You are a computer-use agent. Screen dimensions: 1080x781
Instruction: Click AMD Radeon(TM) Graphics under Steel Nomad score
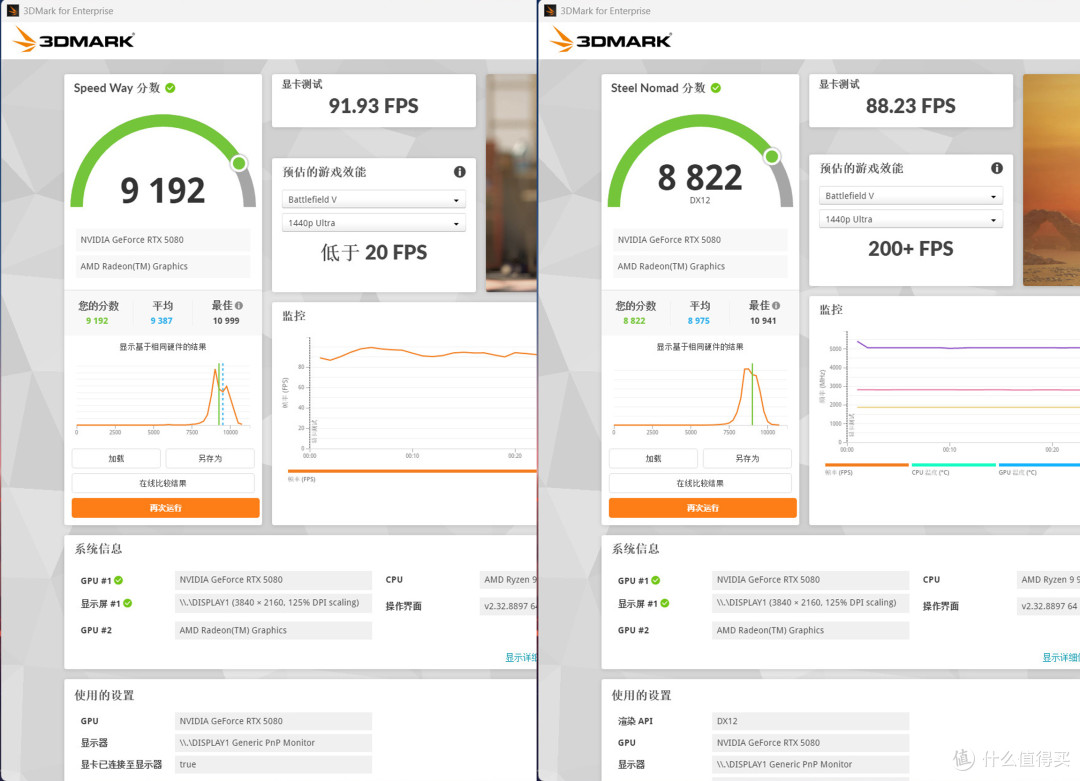coord(700,266)
